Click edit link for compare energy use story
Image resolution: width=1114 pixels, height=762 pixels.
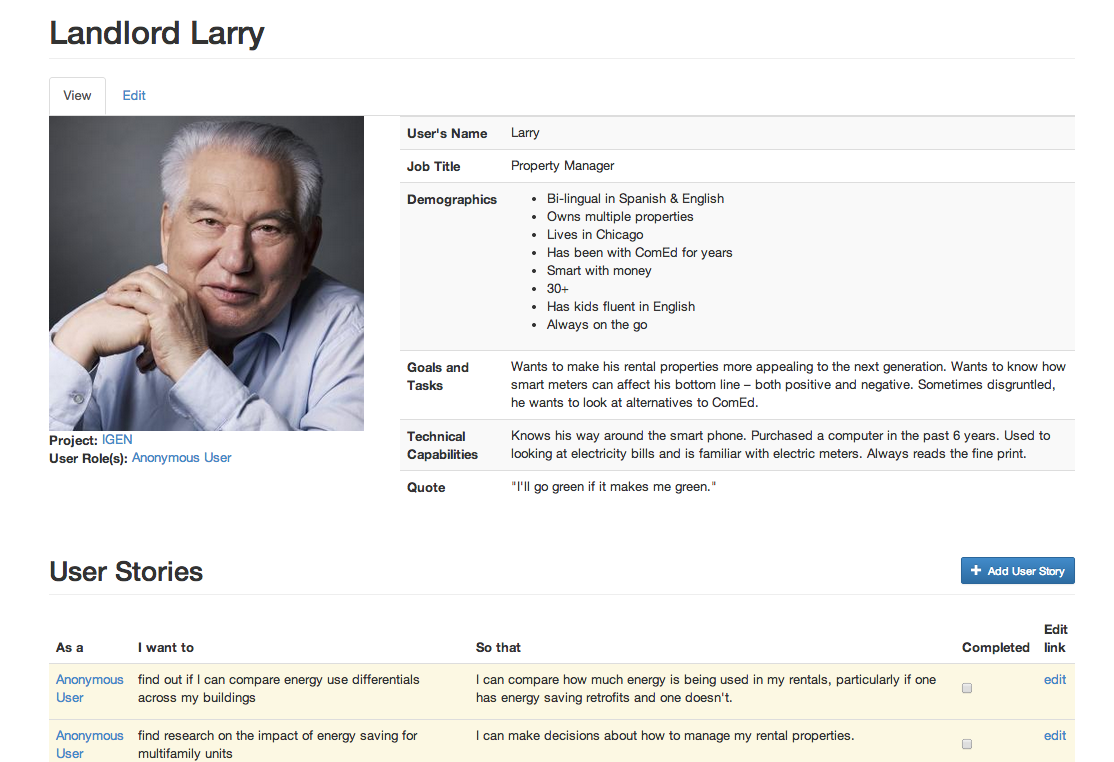[x=1055, y=680]
